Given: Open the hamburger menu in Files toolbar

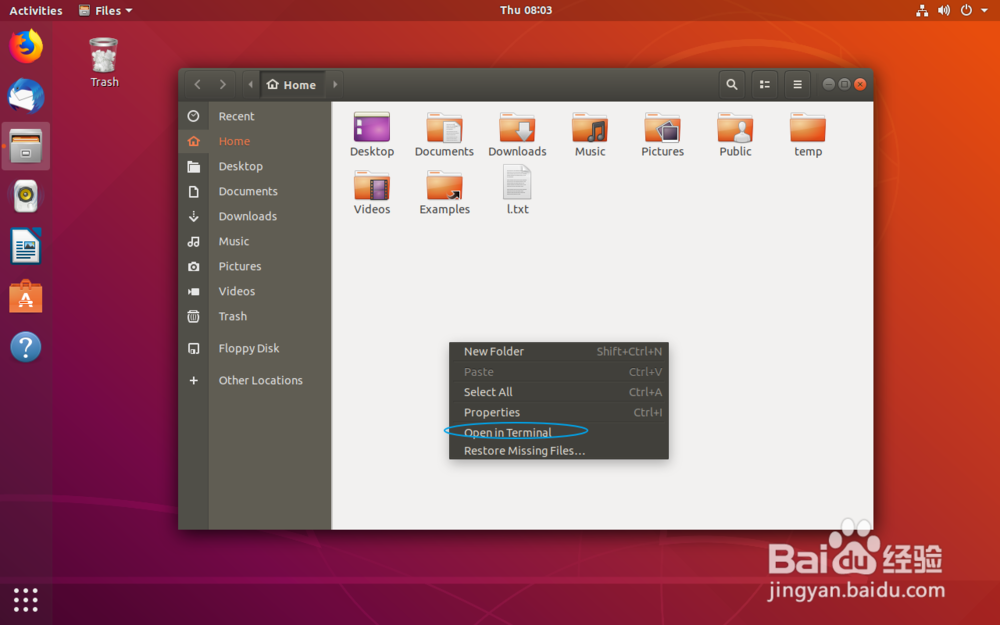Looking at the screenshot, I should pyautogui.click(x=797, y=84).
